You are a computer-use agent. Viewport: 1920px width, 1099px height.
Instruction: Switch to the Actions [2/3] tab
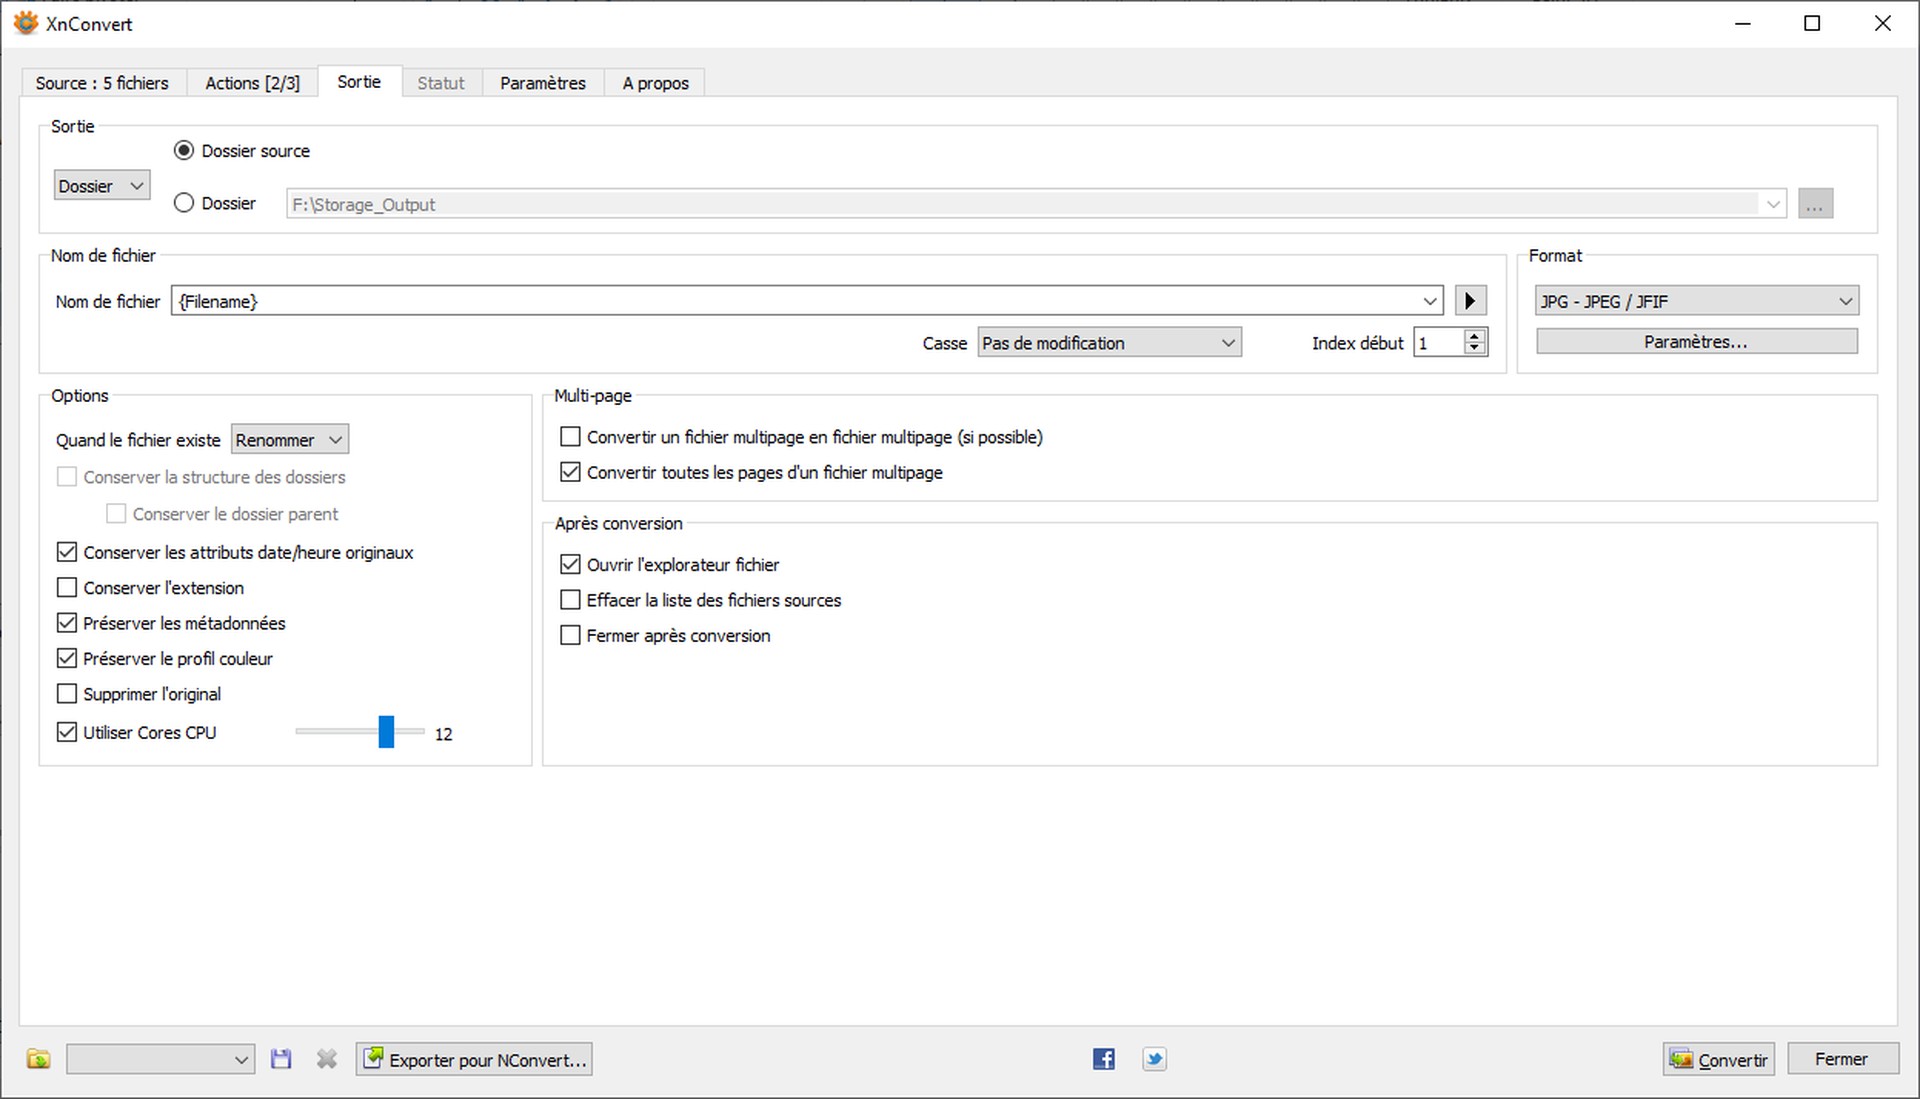(252, 83)
